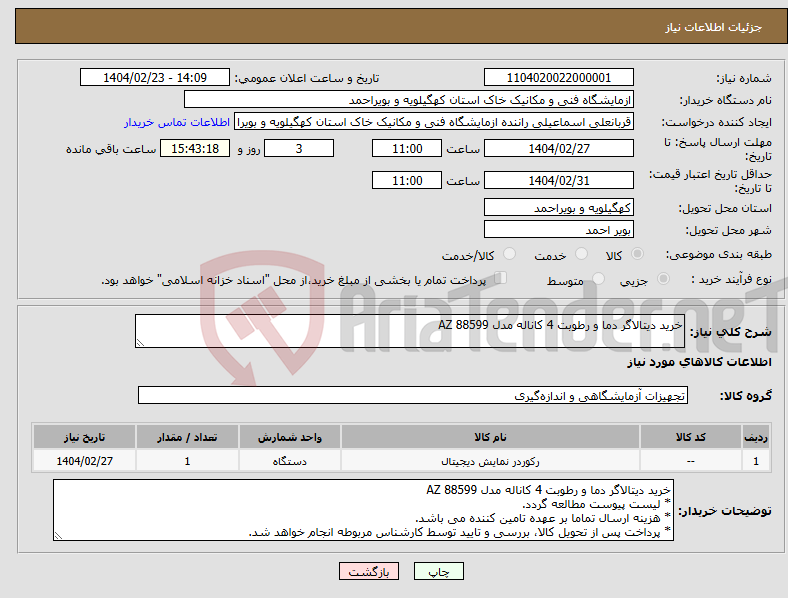Image resolution: width=788 pixels, height=598 pixels.
Task: Click the کد کالا column header
Action: [x=691, y=437]
